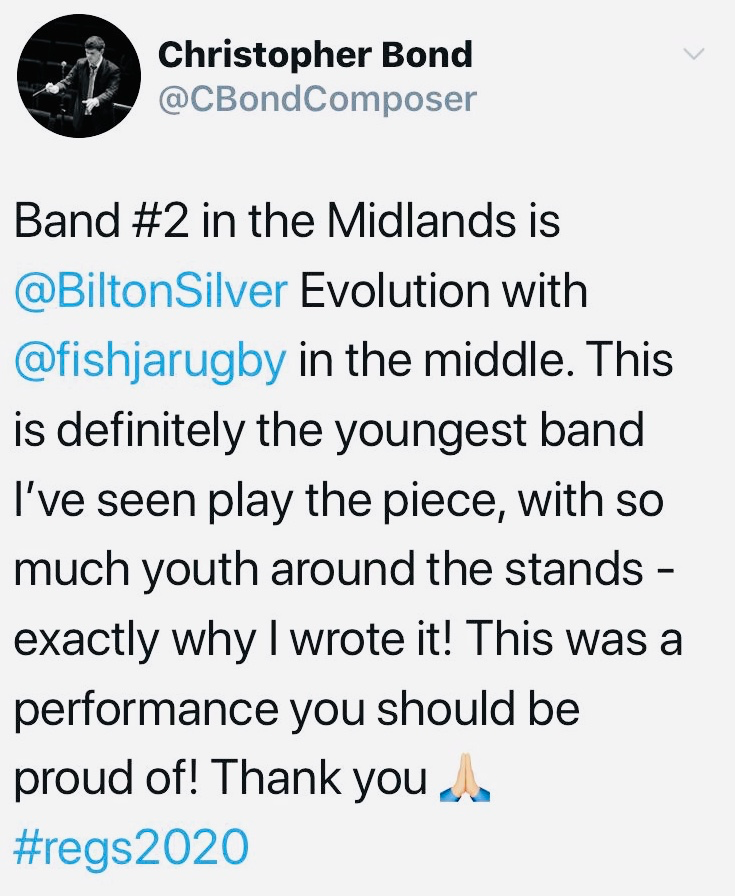
Task: Click the word 'performance' in the tweet
Action: coord(145,710)
